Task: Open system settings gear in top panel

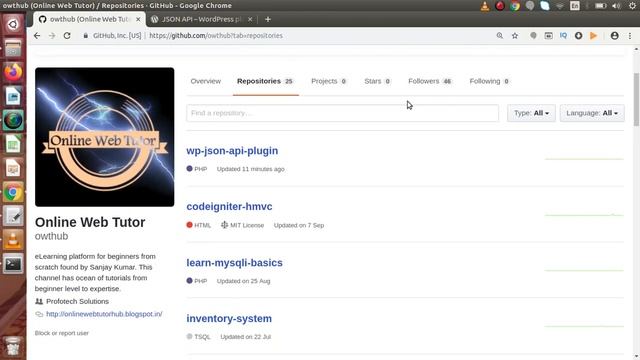Action: (x=632, y=6)
